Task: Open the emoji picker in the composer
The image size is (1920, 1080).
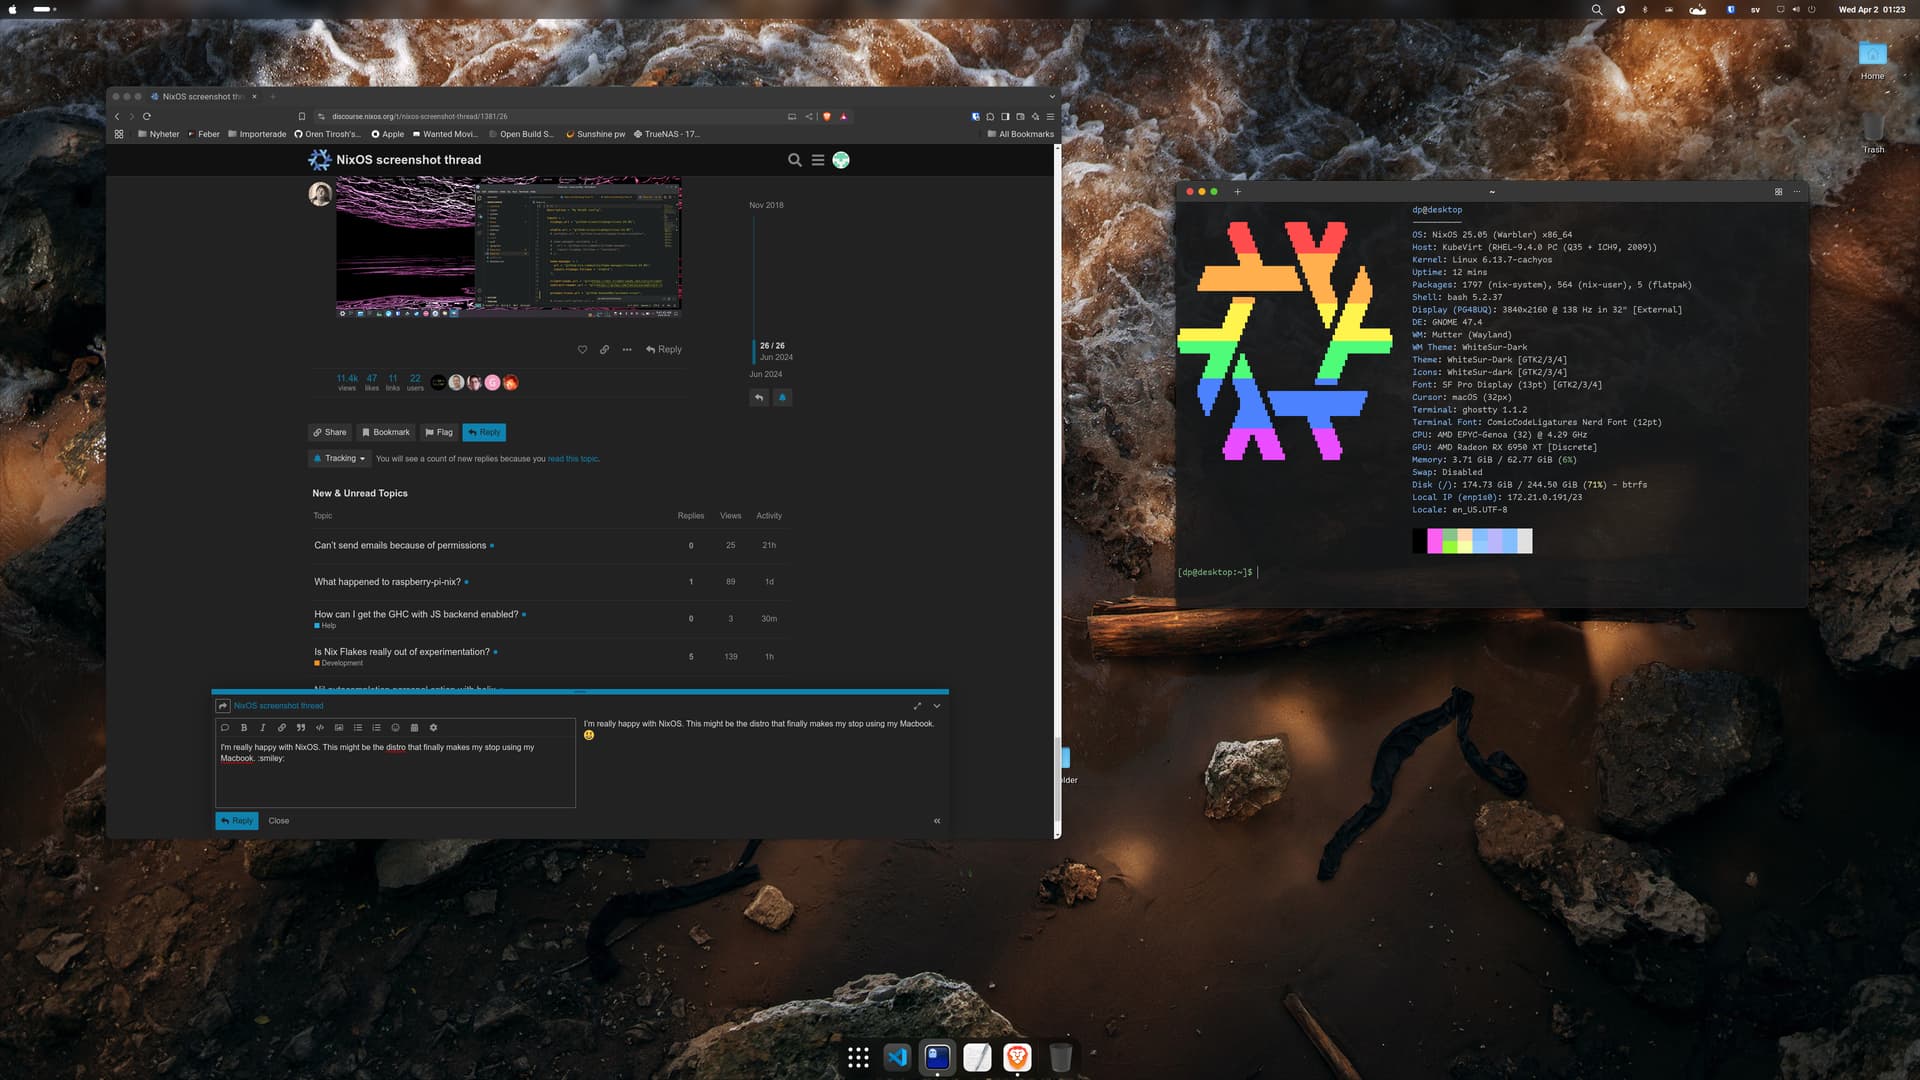Action: point(395,727)
